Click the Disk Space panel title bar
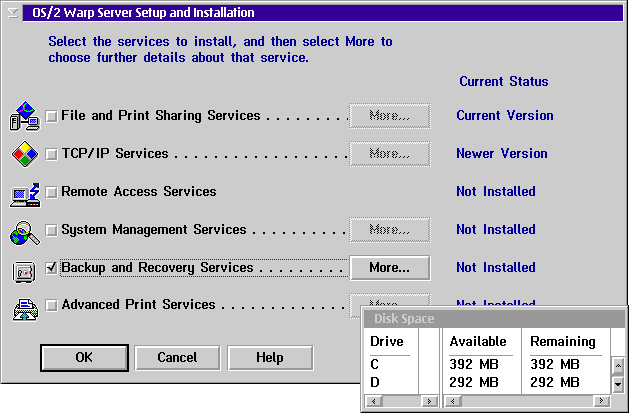The width and height of the screenshot is (629, 413). [x=494, y=319]
